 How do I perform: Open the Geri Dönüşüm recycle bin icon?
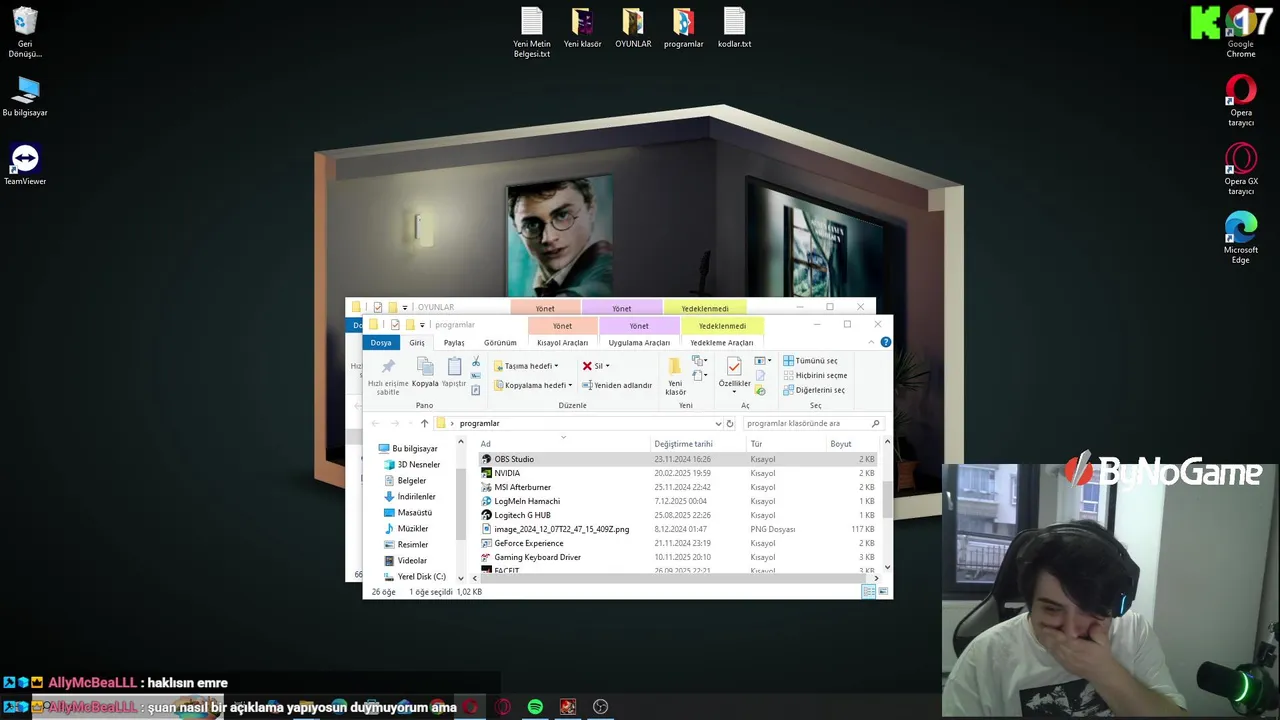(25, 32)
